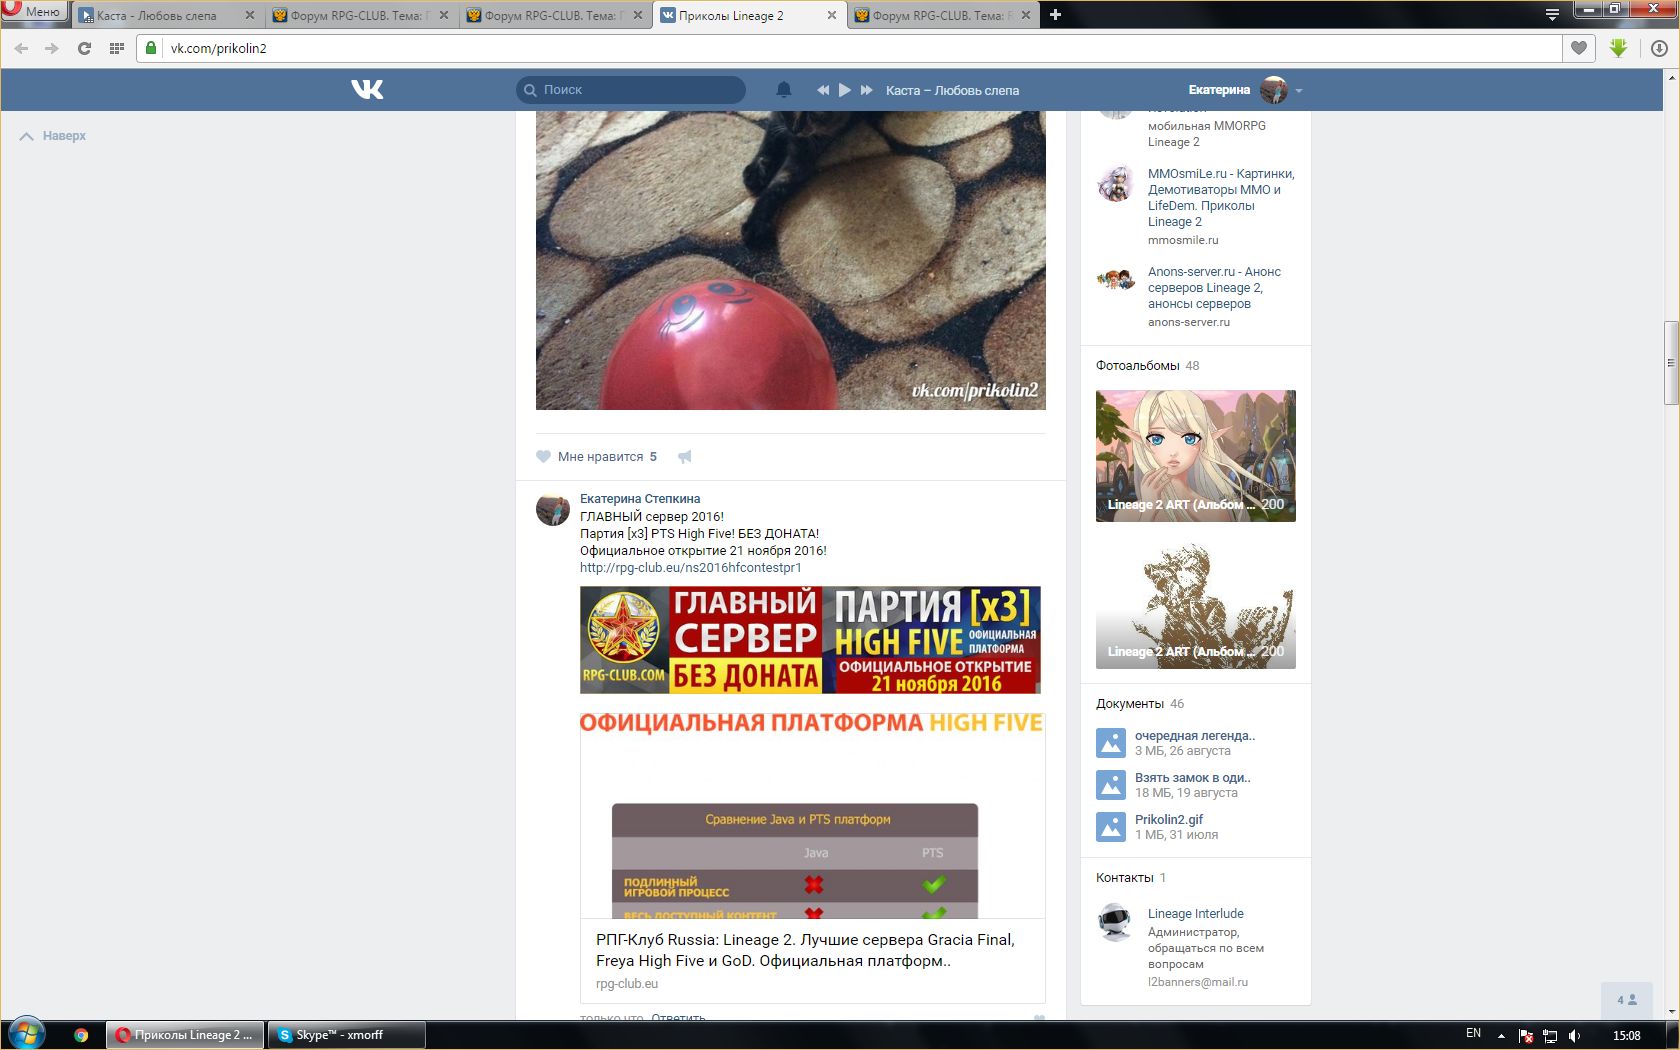The width and height of the screenshot is (1680, 1050).
Task: Open the Взять замок в оди.. document
Action: [1193, 778]
